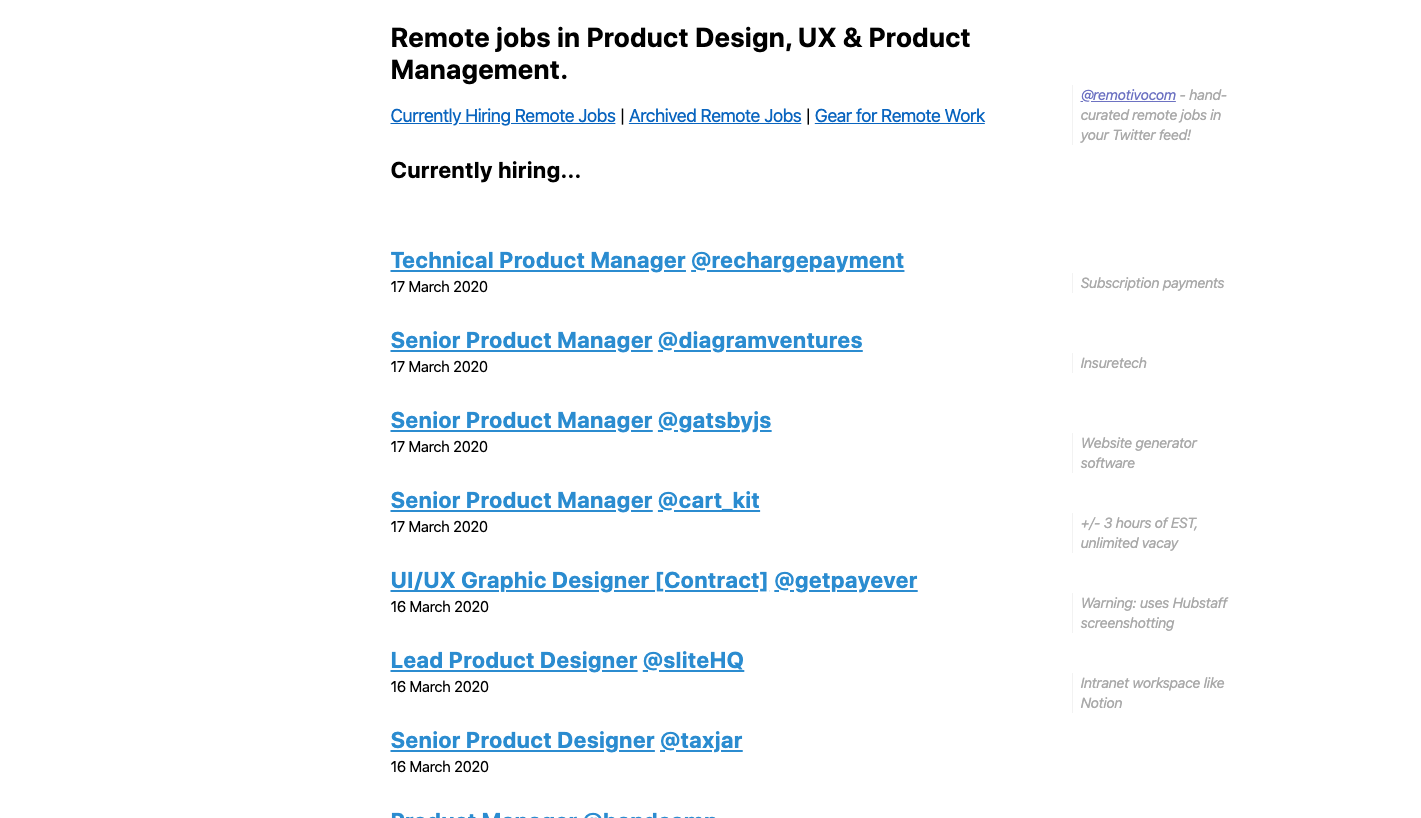The height and width of the screenshot is (818, 1421).
Task: Click 'Intranet workspace like Notion' note
Action: coord(1152,693)
